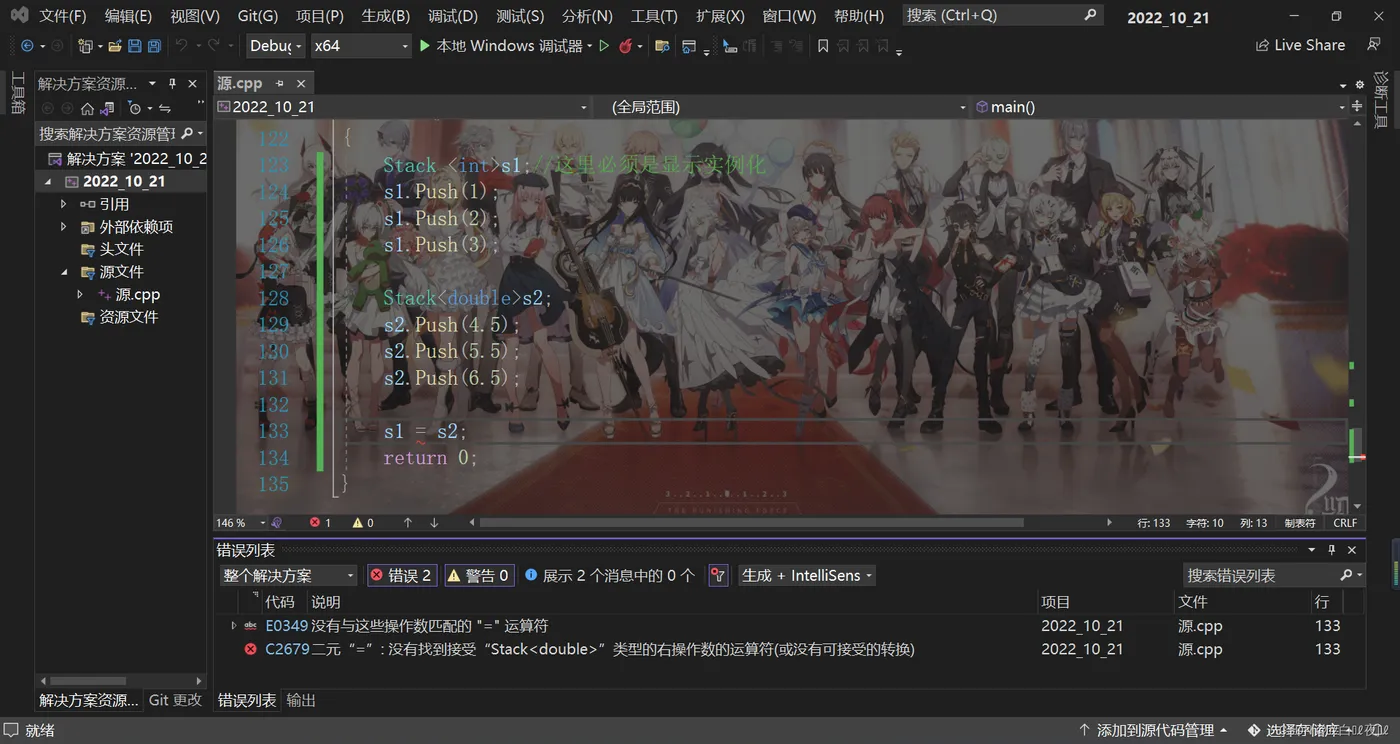Click the error count icon in editor status strip

(x=315, y=523)
